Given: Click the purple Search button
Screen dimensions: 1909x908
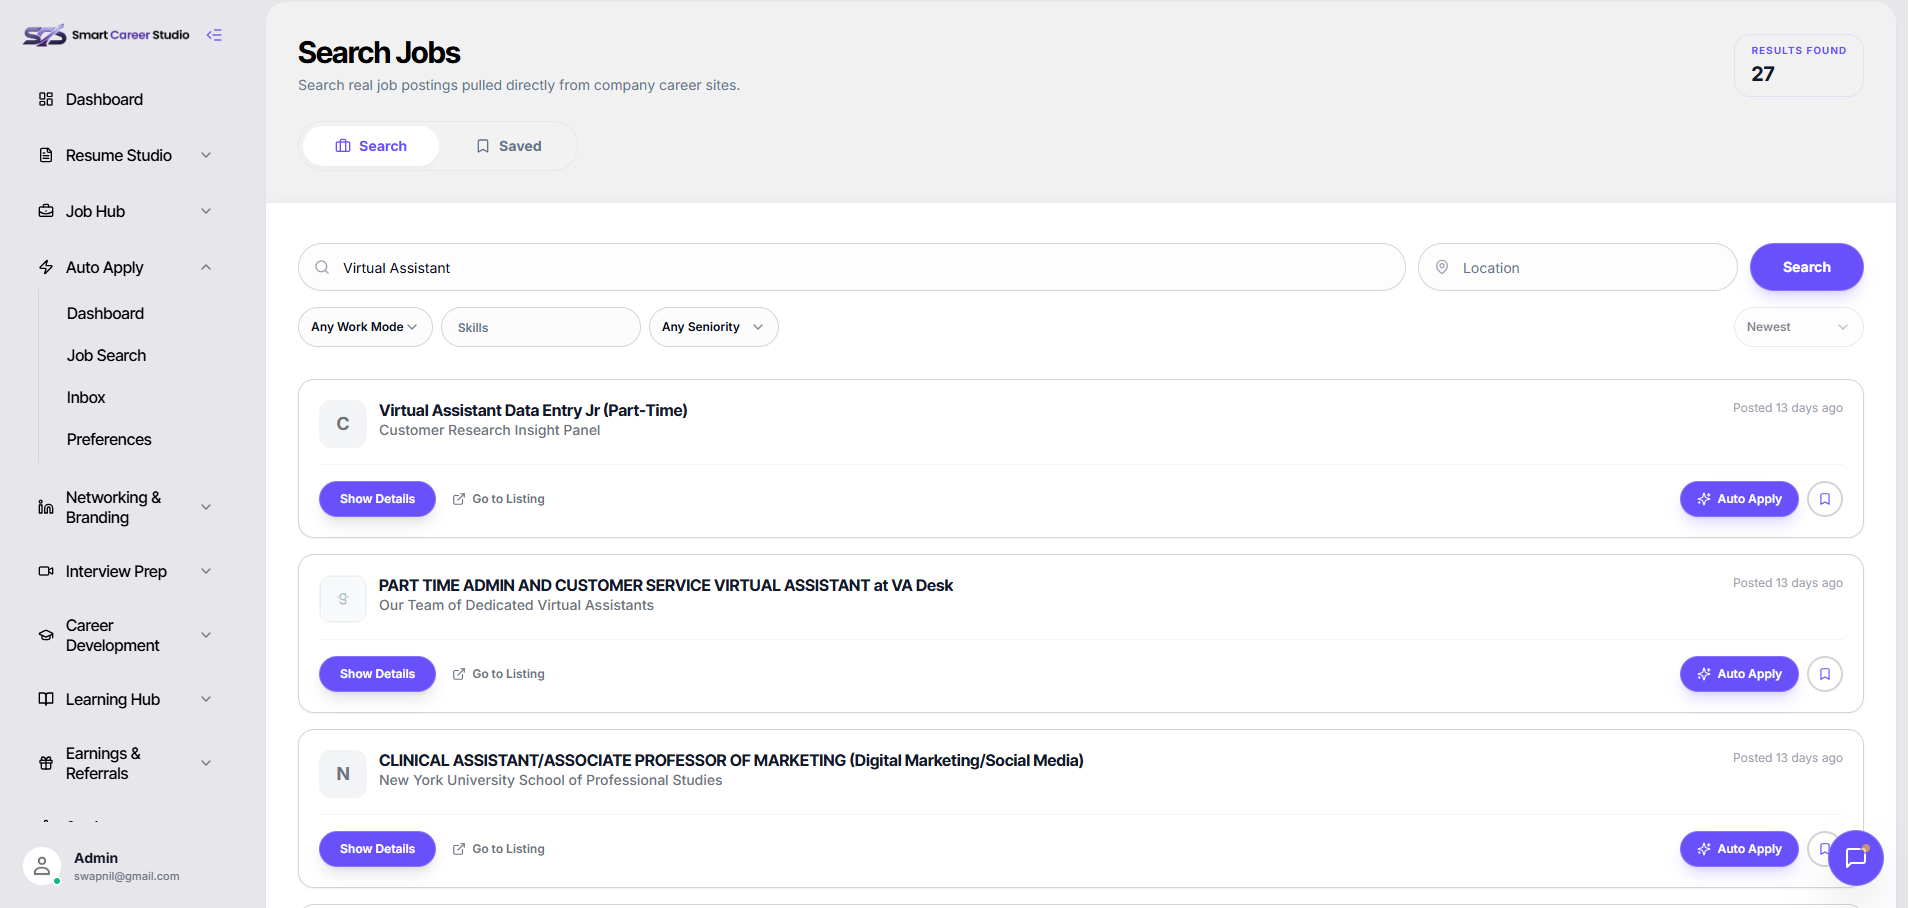Looking at the screenshot, I should 1806,267.
